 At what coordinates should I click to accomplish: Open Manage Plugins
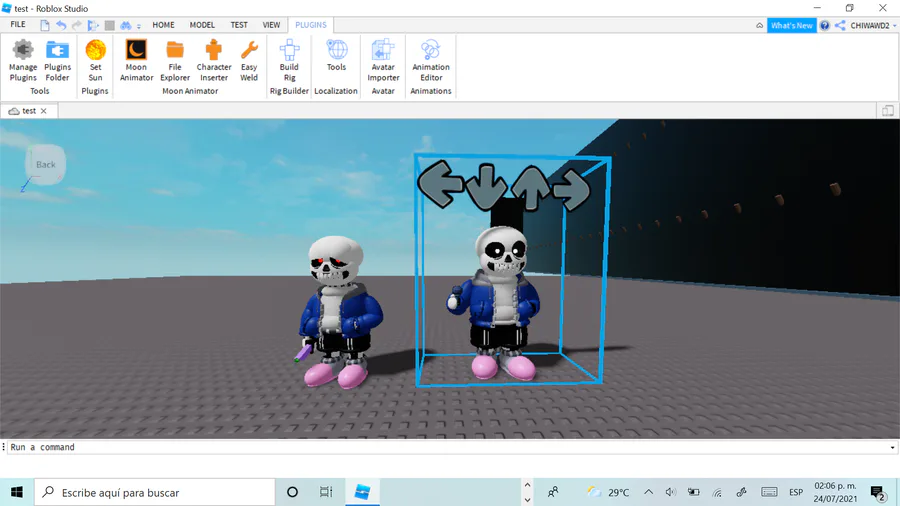[23, 61]
